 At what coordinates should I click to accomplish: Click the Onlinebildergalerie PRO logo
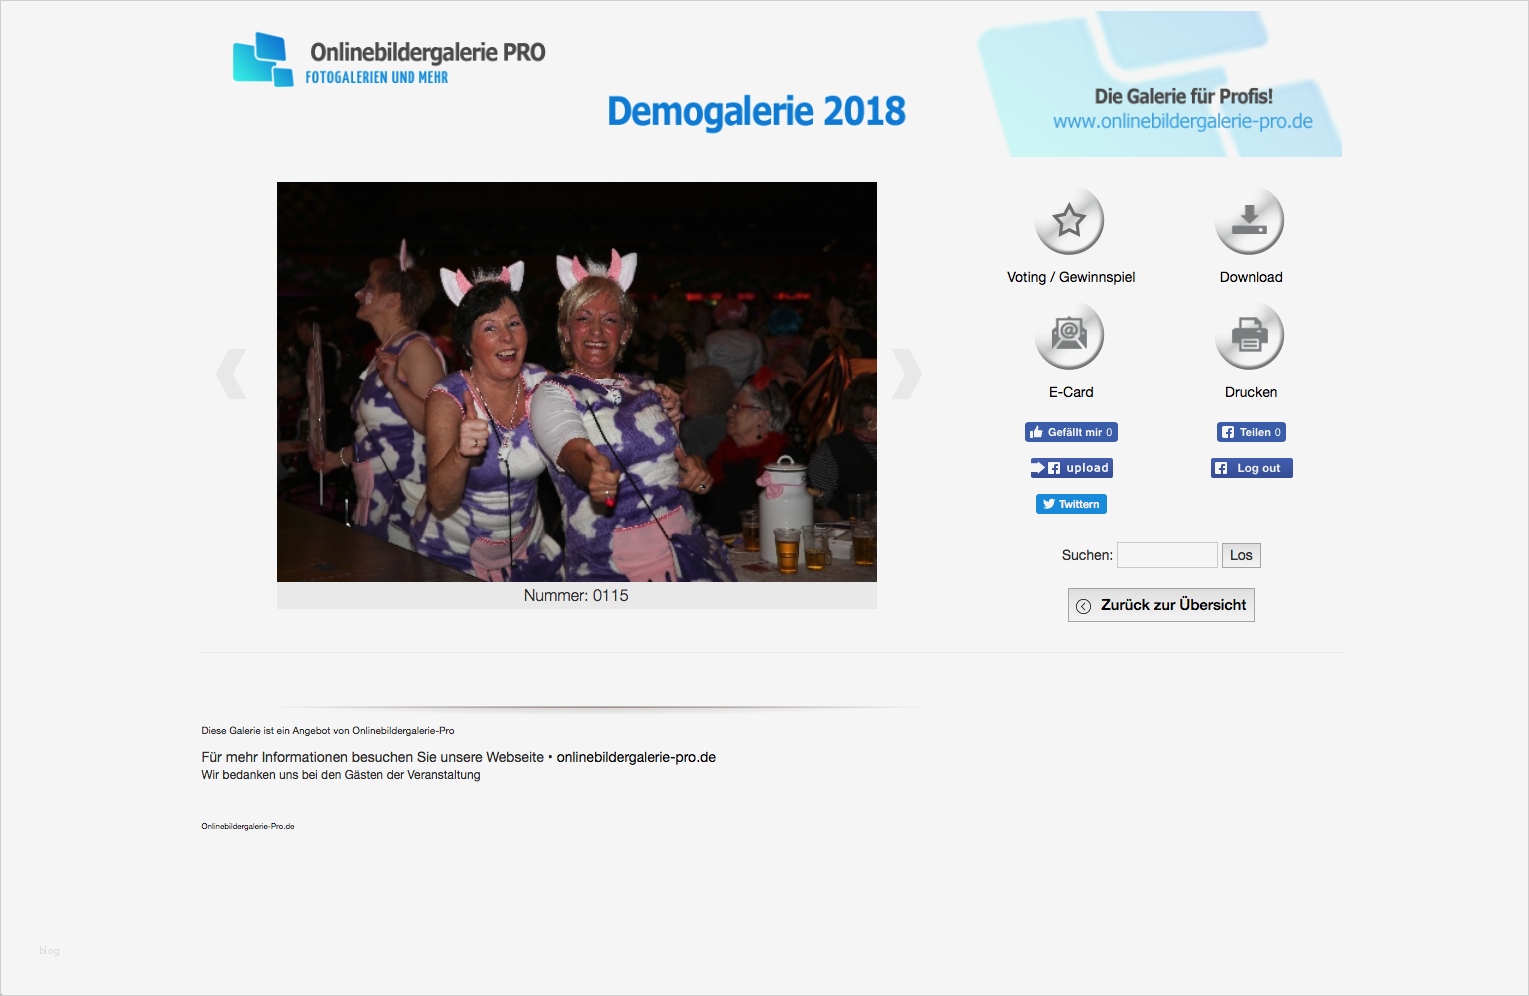click(x=388, y=60)
